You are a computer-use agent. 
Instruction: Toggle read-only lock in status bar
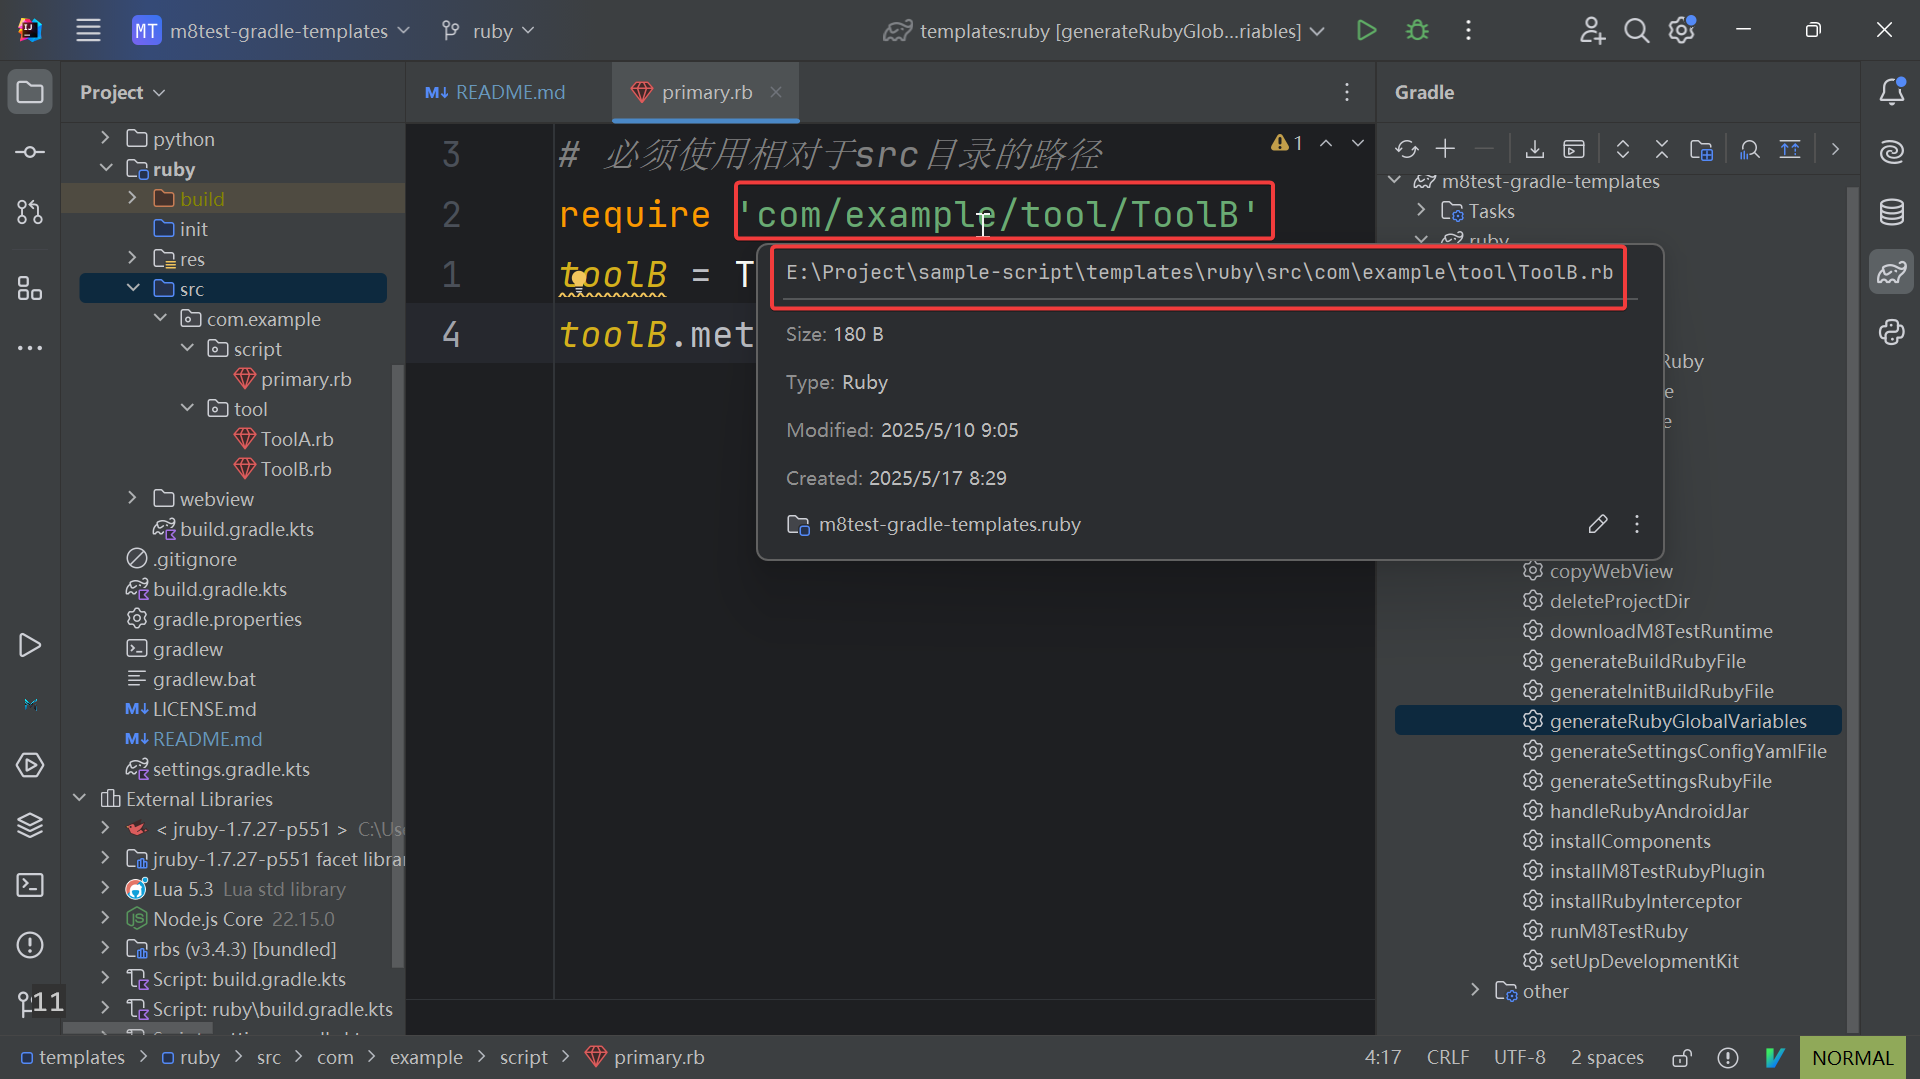(1682, 1057)
